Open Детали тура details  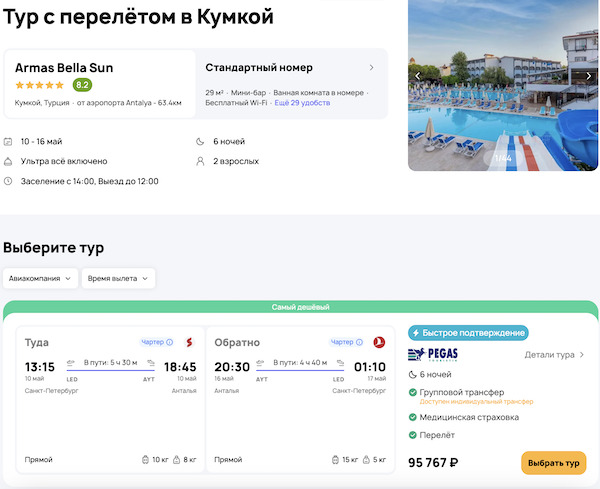tap(555, 354)
